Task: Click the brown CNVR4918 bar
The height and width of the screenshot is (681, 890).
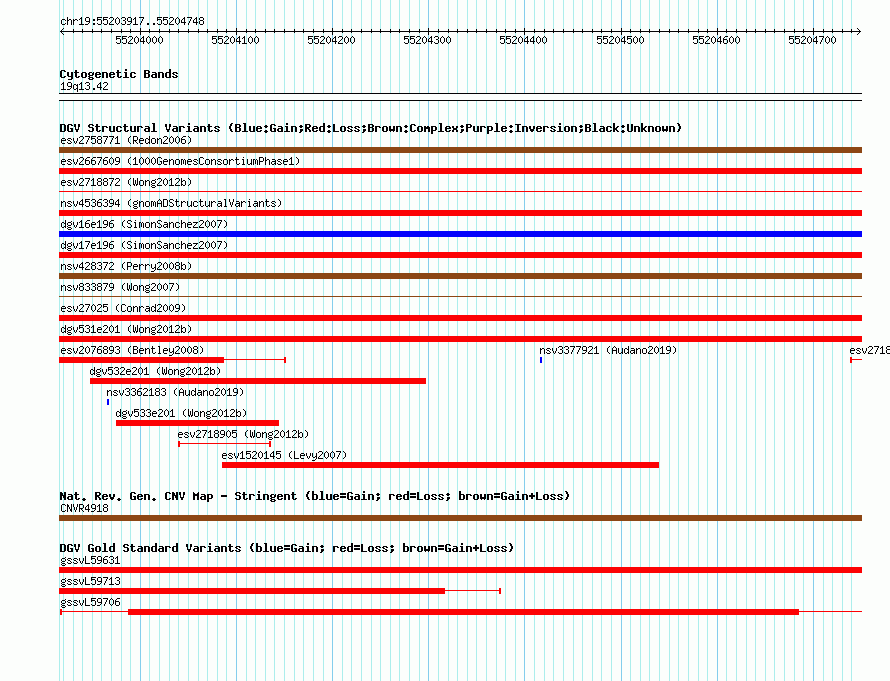Action: click(460, 518)
